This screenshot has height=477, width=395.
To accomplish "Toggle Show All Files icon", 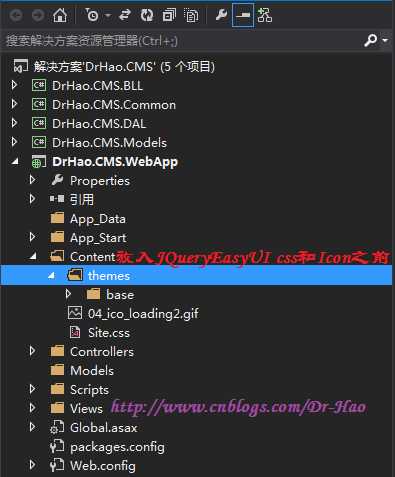I will (191, 15).
